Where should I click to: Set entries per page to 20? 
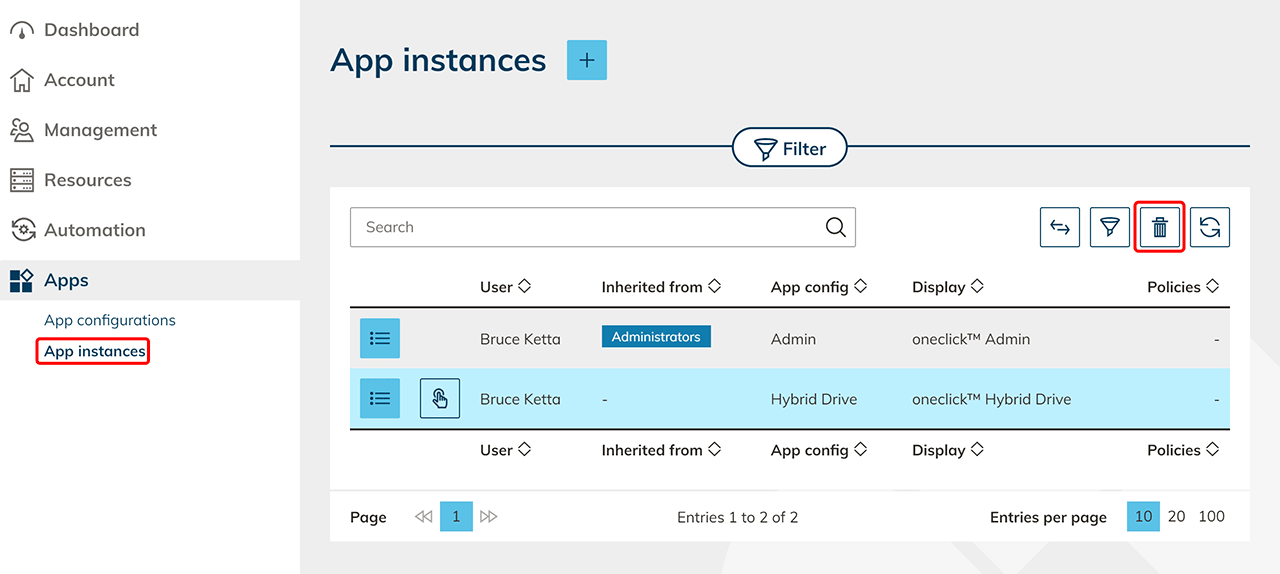(x=1176, y=517)
